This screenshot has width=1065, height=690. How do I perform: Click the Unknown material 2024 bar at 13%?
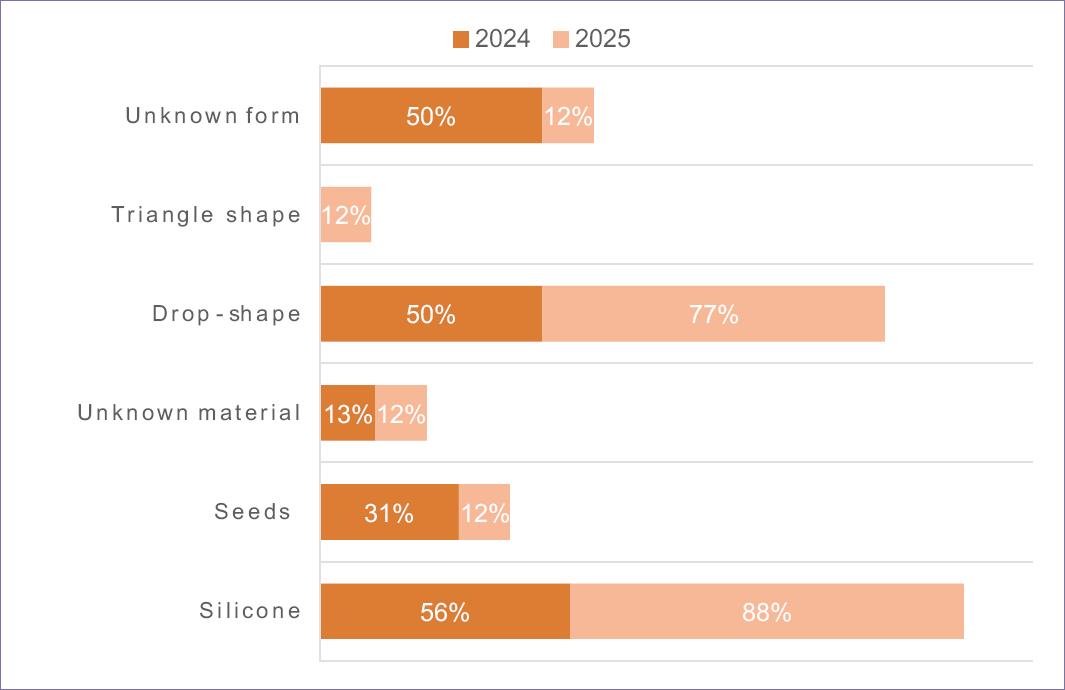tap(348, 412)
